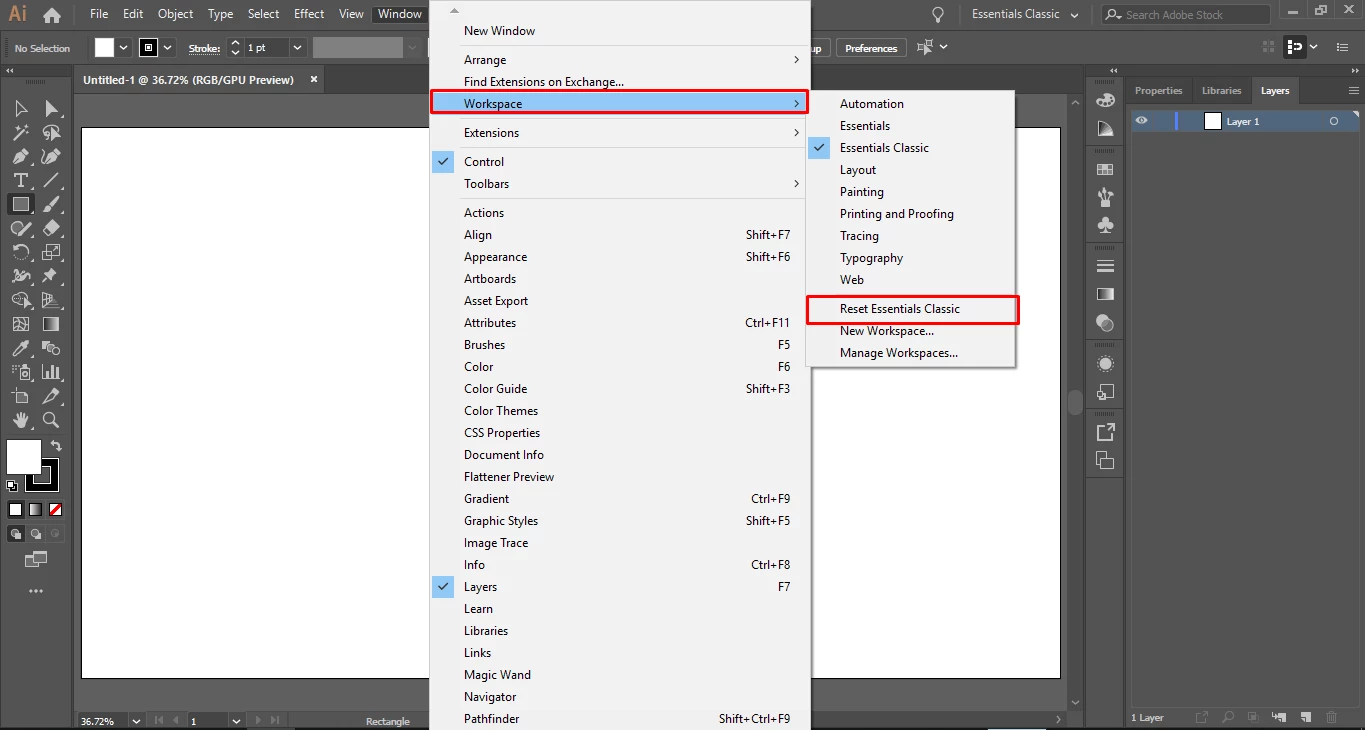This screenshot has width=1365, height=730.
Task: Open the Stroke panel lines icon
Action: 1105,266
